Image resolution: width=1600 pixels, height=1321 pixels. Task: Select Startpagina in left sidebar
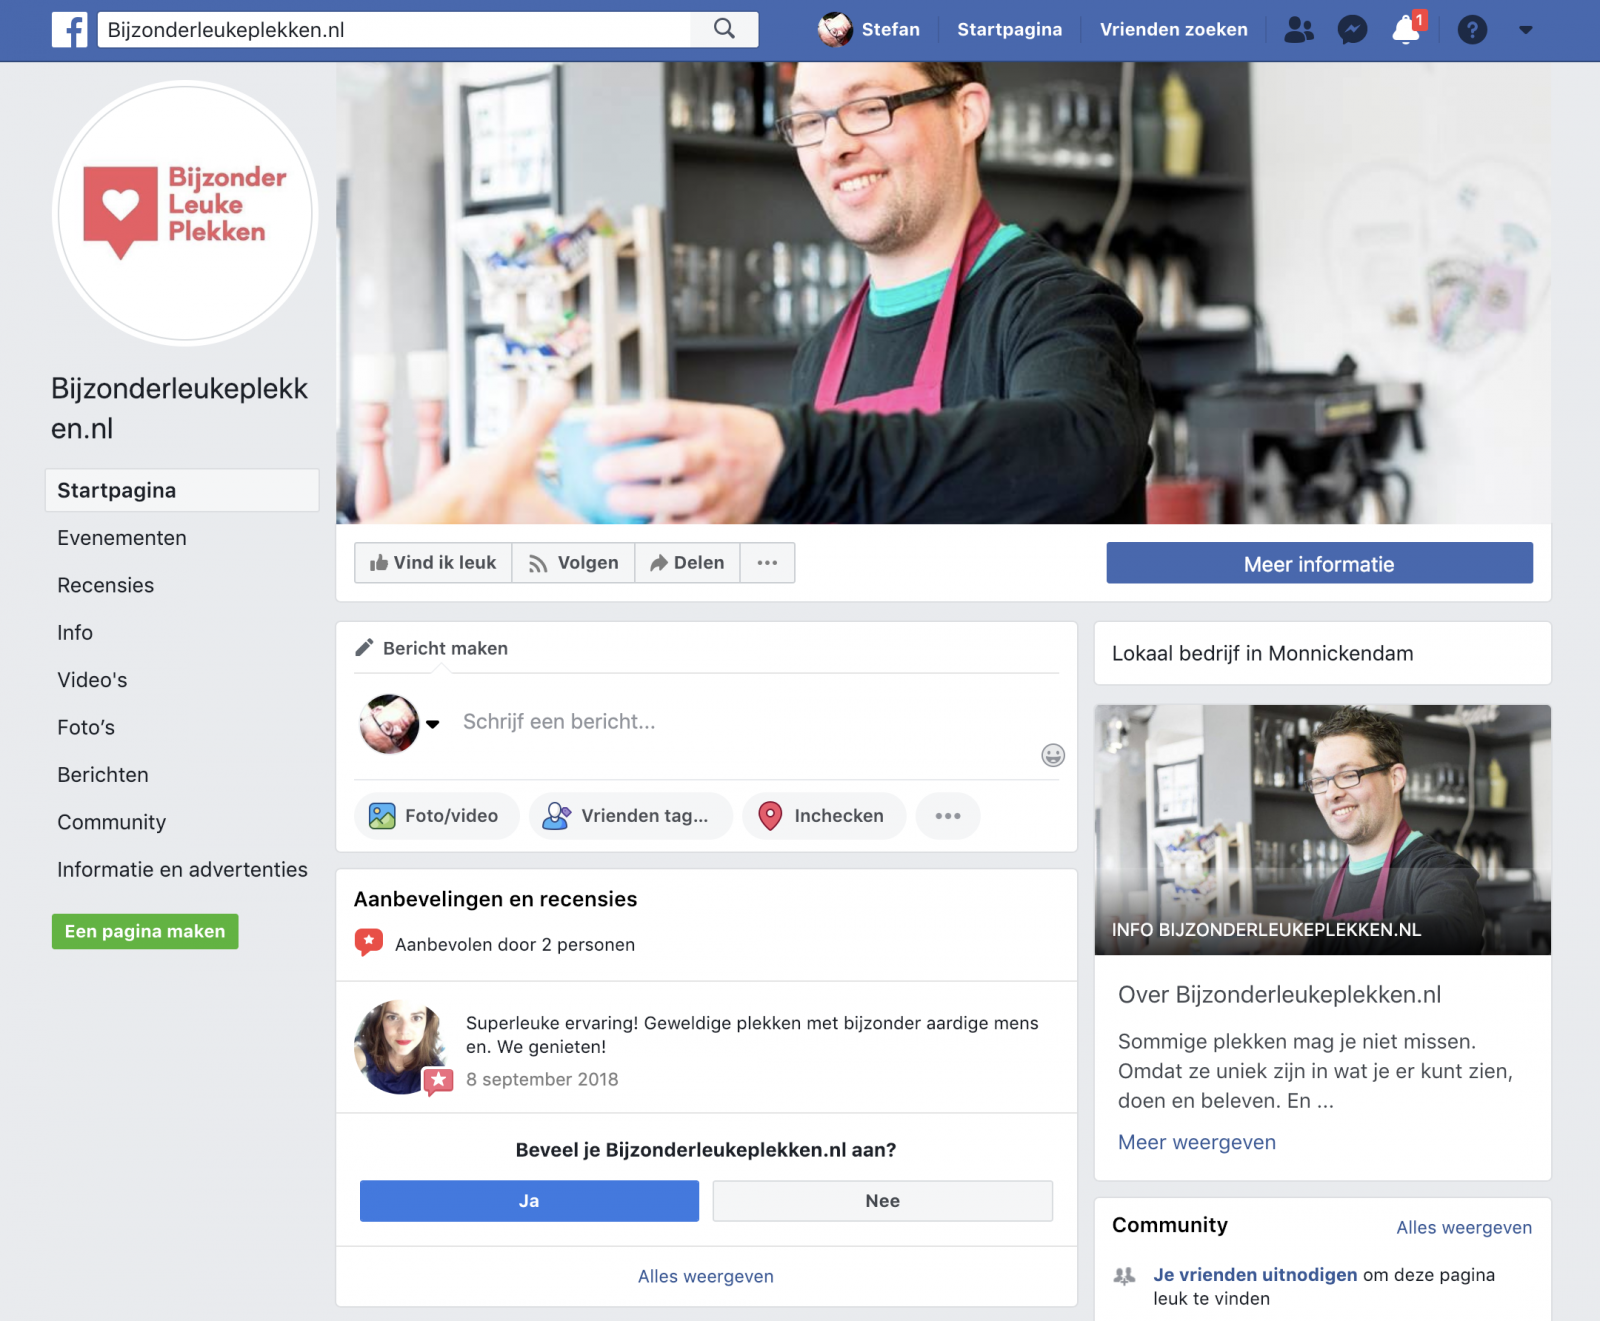182,490
